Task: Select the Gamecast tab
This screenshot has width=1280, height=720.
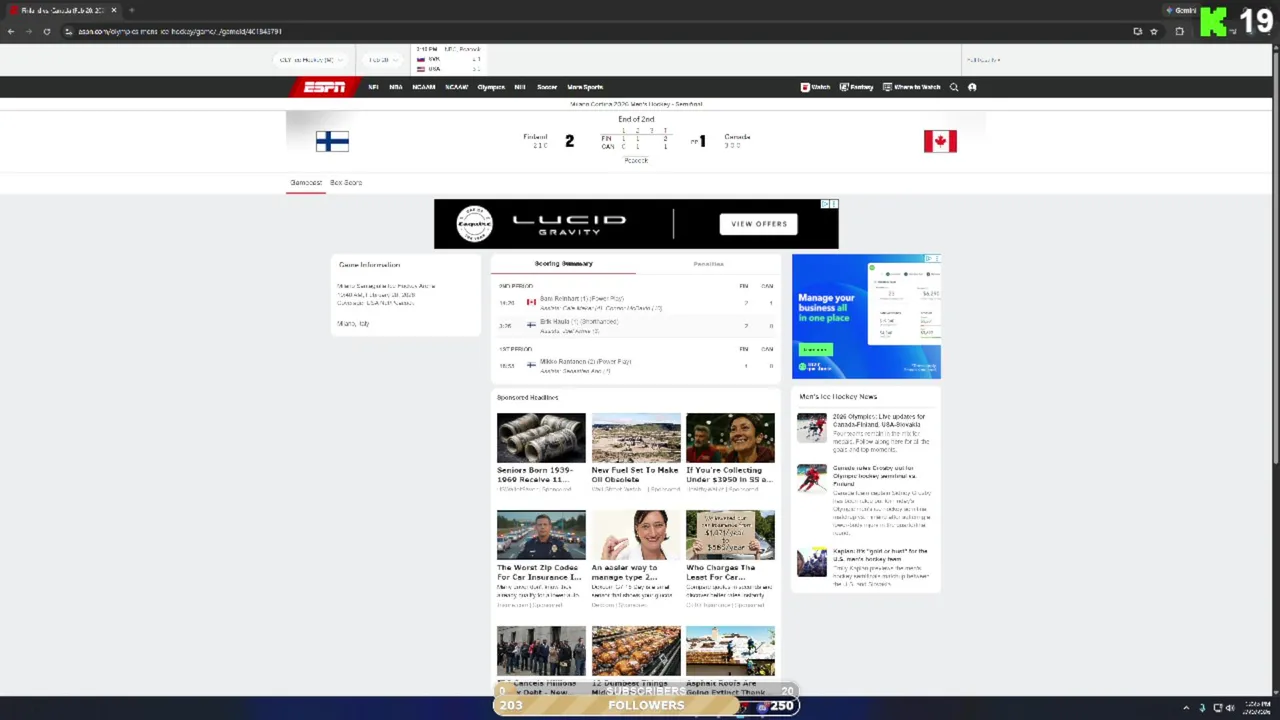Action: [306, 183]
